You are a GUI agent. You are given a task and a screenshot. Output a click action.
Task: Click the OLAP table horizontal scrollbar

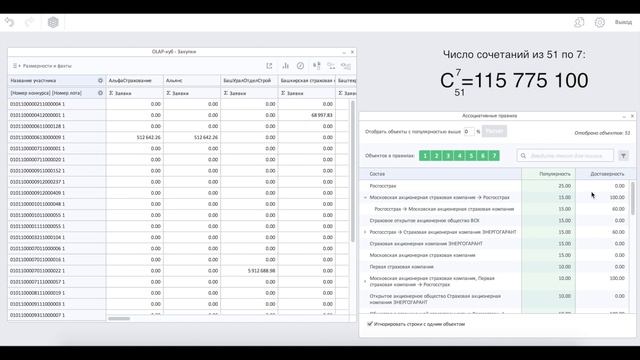point(119,318)
